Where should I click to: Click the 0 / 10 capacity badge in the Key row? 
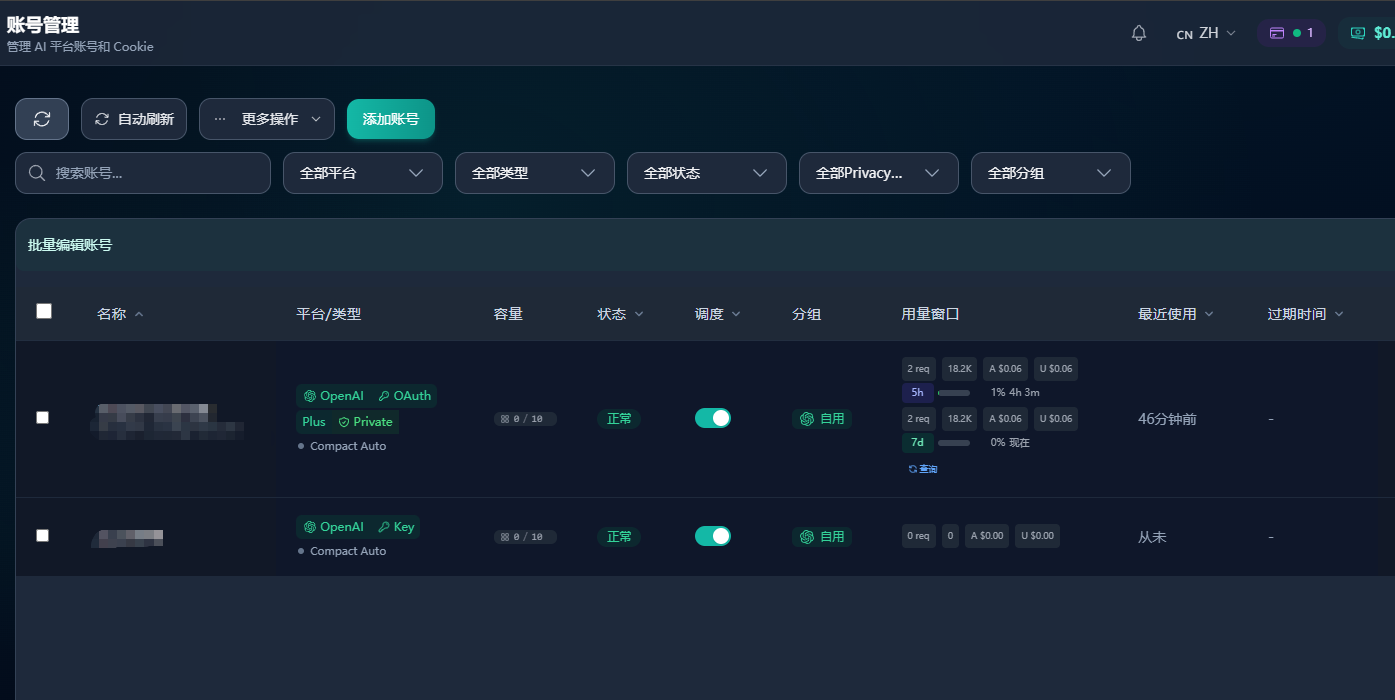pyautogui.click(x=525, y=537)
